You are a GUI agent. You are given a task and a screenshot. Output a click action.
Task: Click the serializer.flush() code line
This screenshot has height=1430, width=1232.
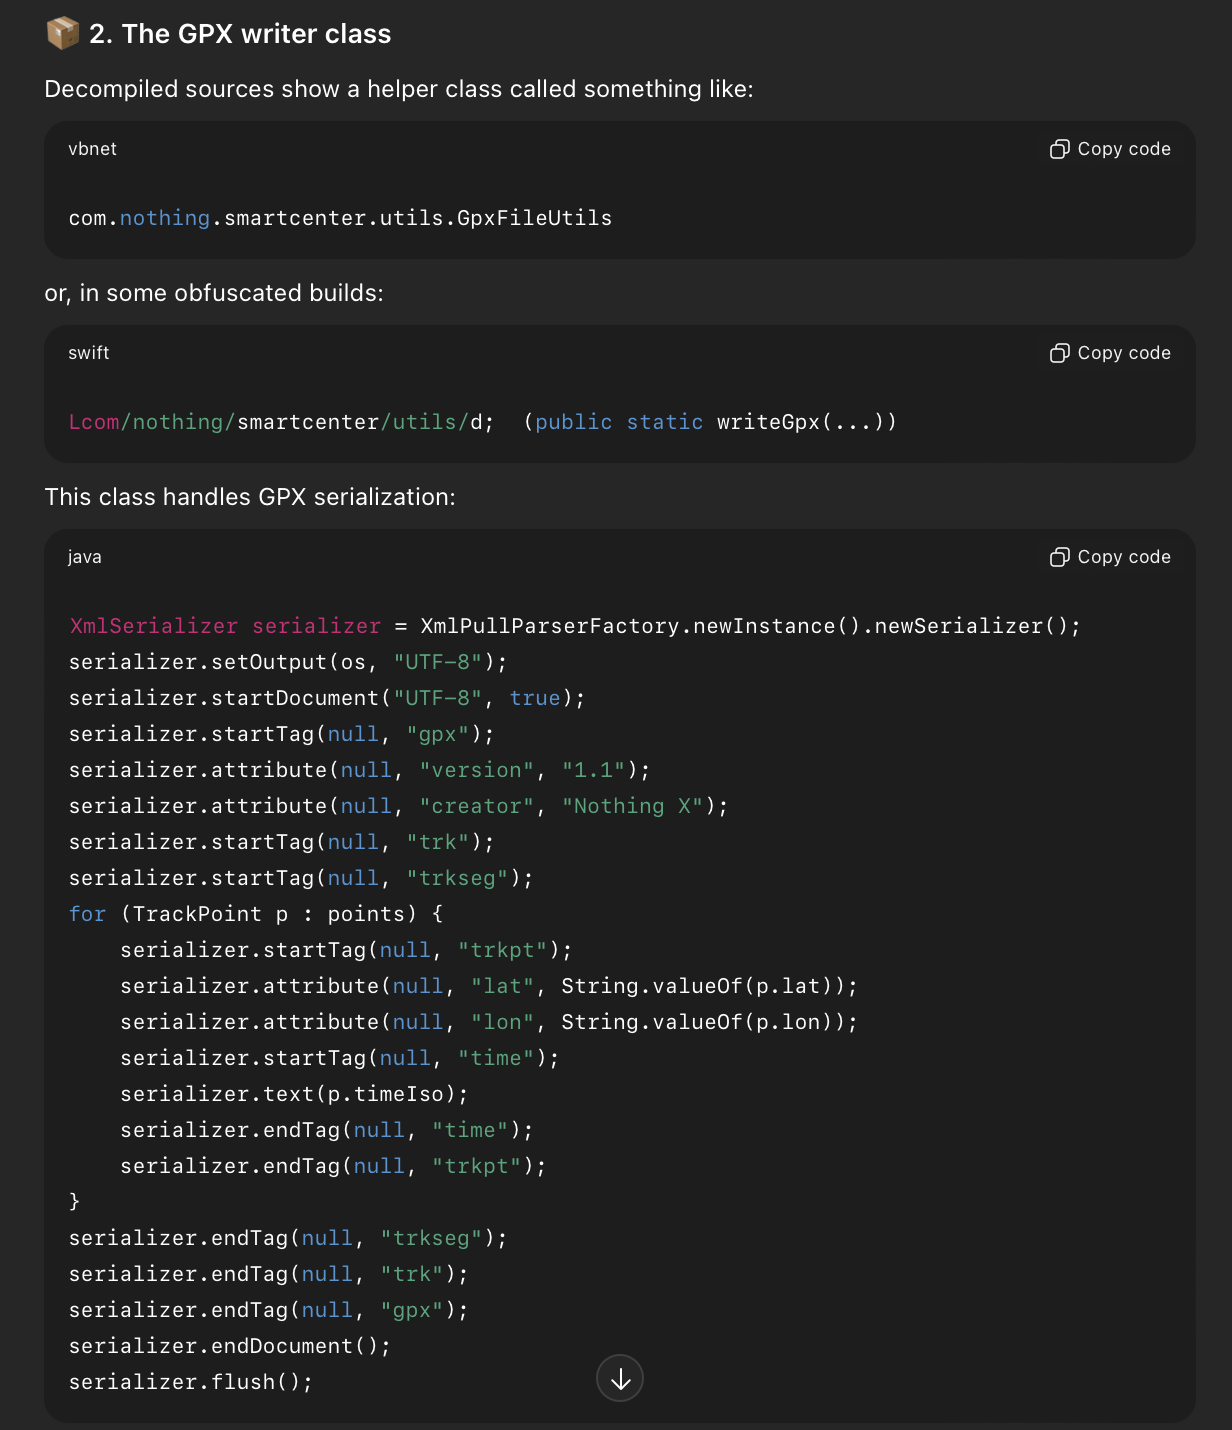click(190, 1382)
